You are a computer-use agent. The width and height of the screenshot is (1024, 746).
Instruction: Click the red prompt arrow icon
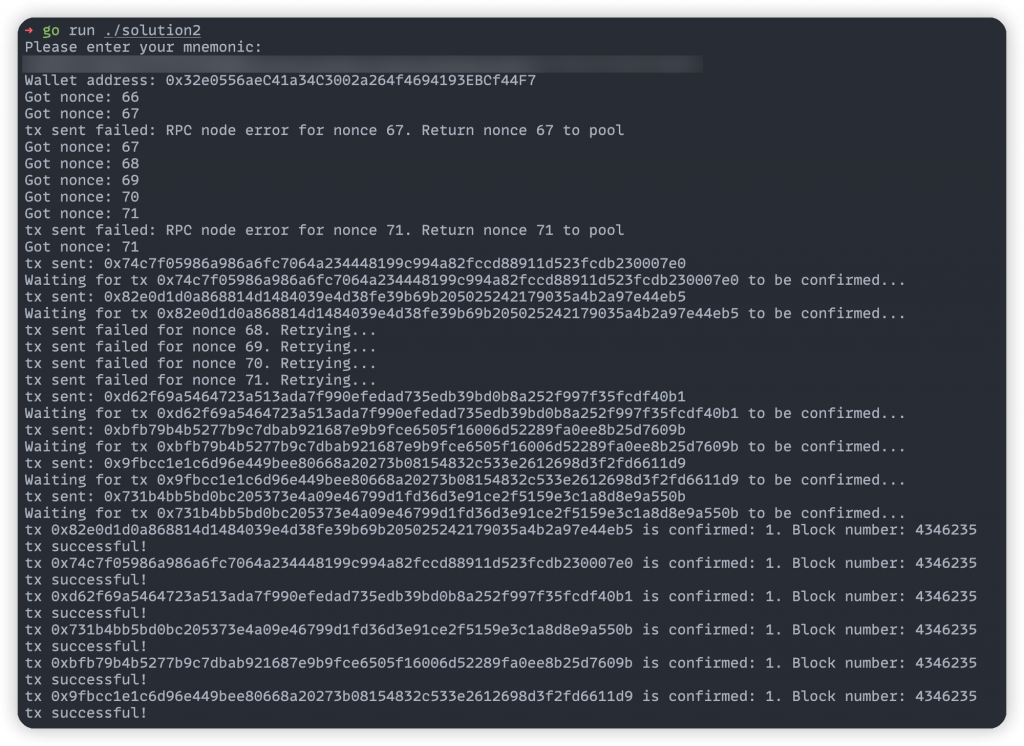29,30
